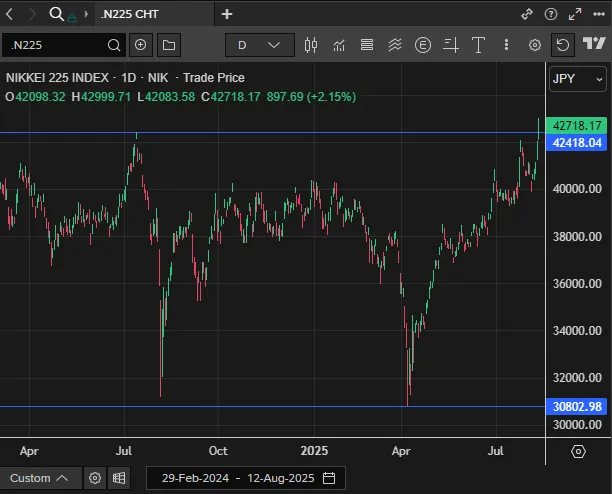Select the blue 42418.04 line label
This screenshot has width=612, height=494.
coord(576,143)
